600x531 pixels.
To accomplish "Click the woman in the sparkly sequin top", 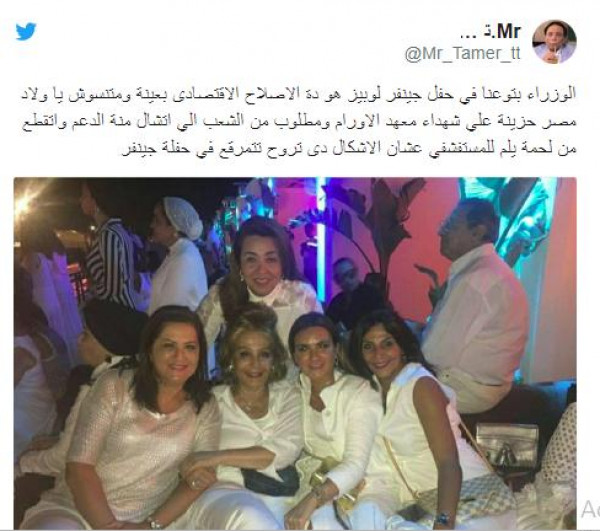I will (145, 417).
